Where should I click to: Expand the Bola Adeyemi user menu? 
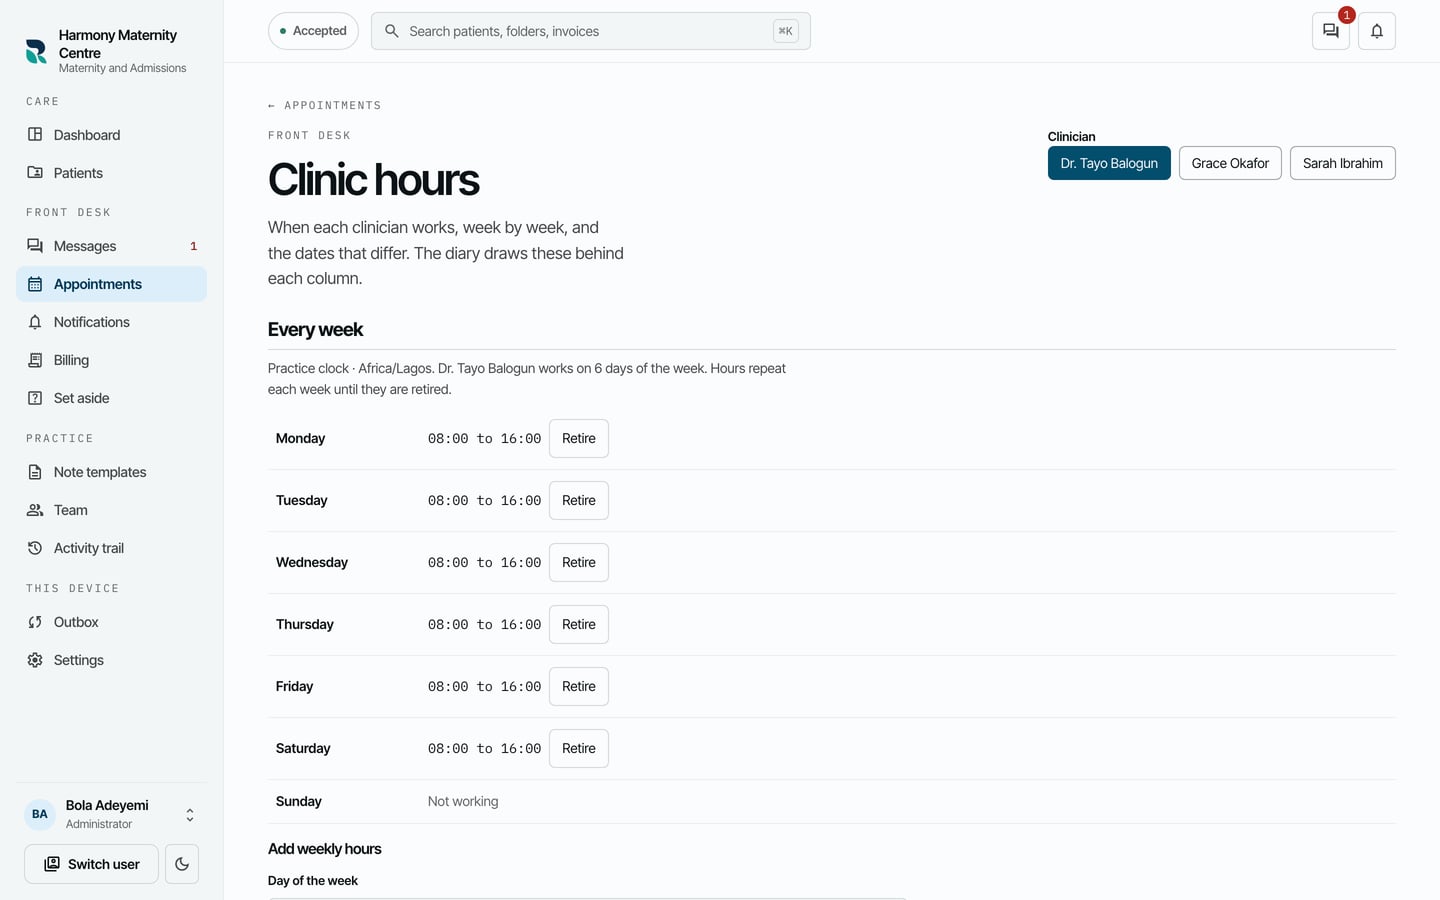(111, 814)
